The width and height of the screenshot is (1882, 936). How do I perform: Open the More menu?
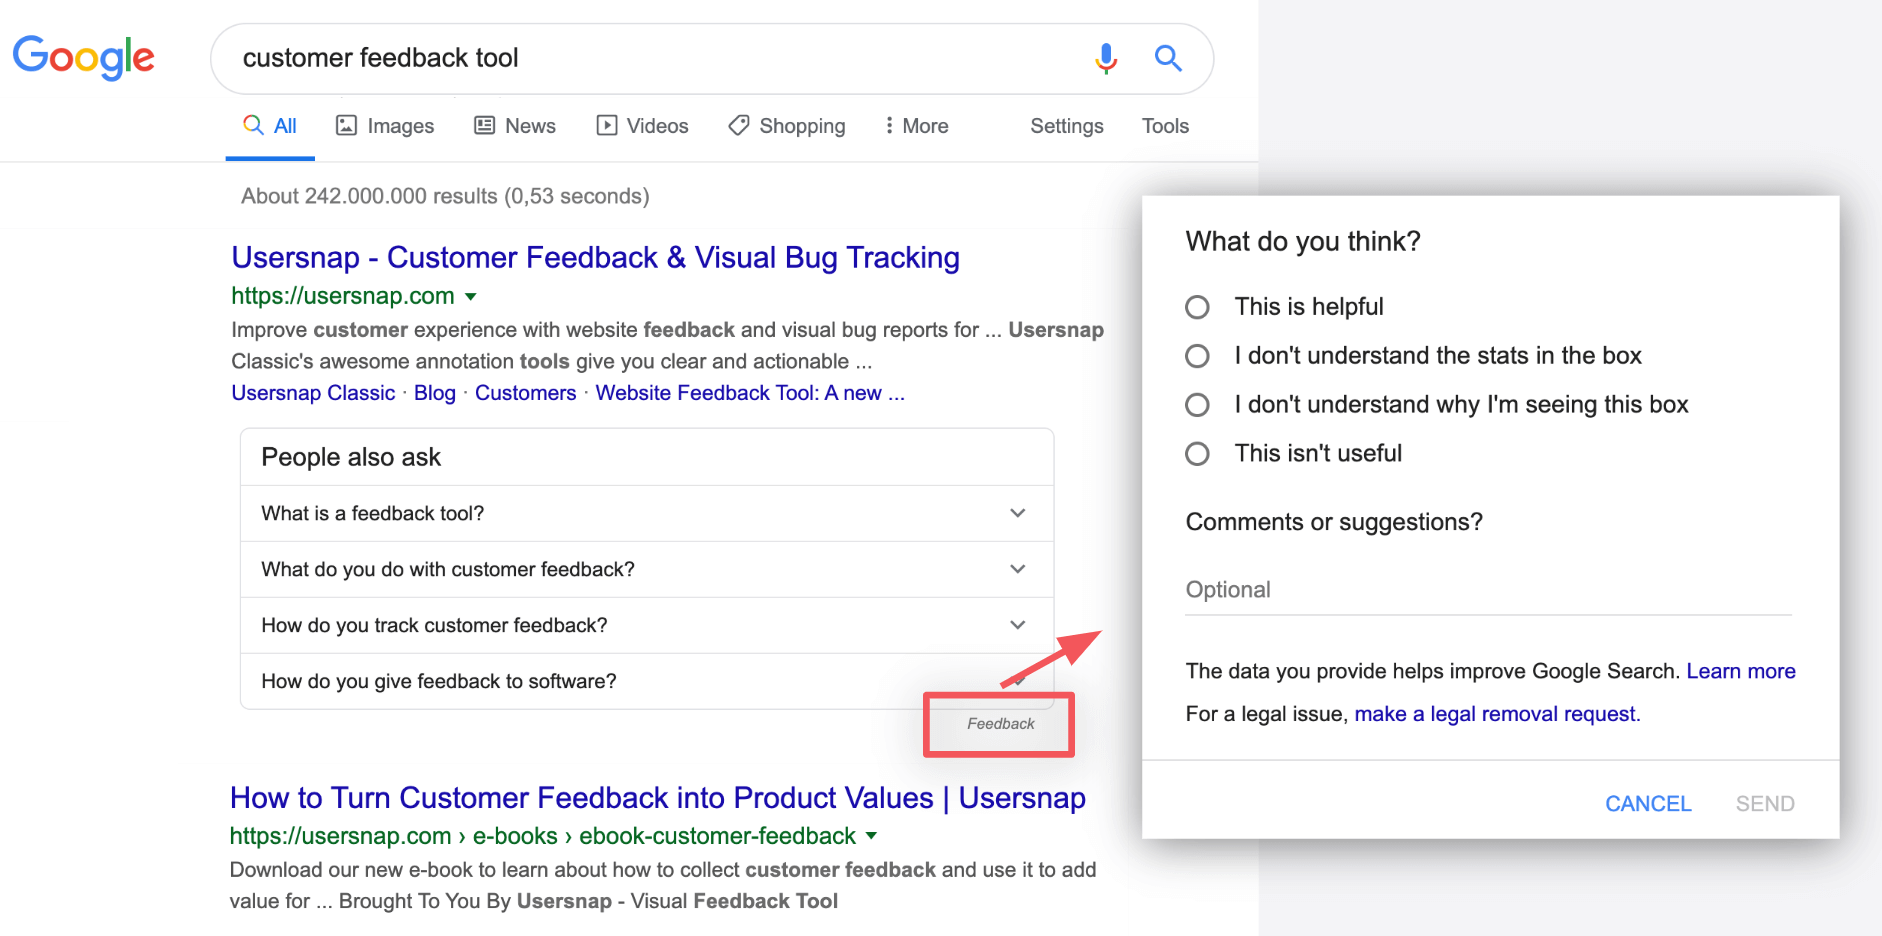pyautogui.click(x=916, y=126)
